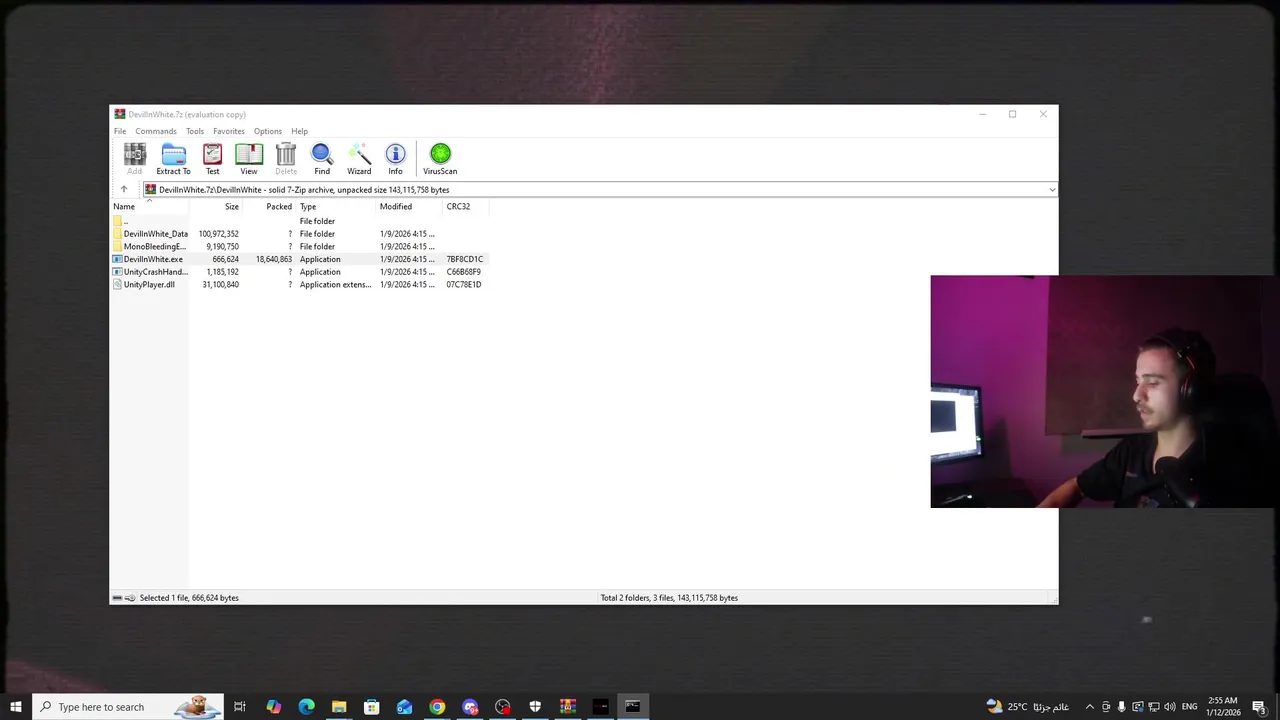Click 'Selected 1 file, 666,624 bytes' status text
Image resolution: width=1280 pixels, height=720 pixels.
[x=189, y=598]
